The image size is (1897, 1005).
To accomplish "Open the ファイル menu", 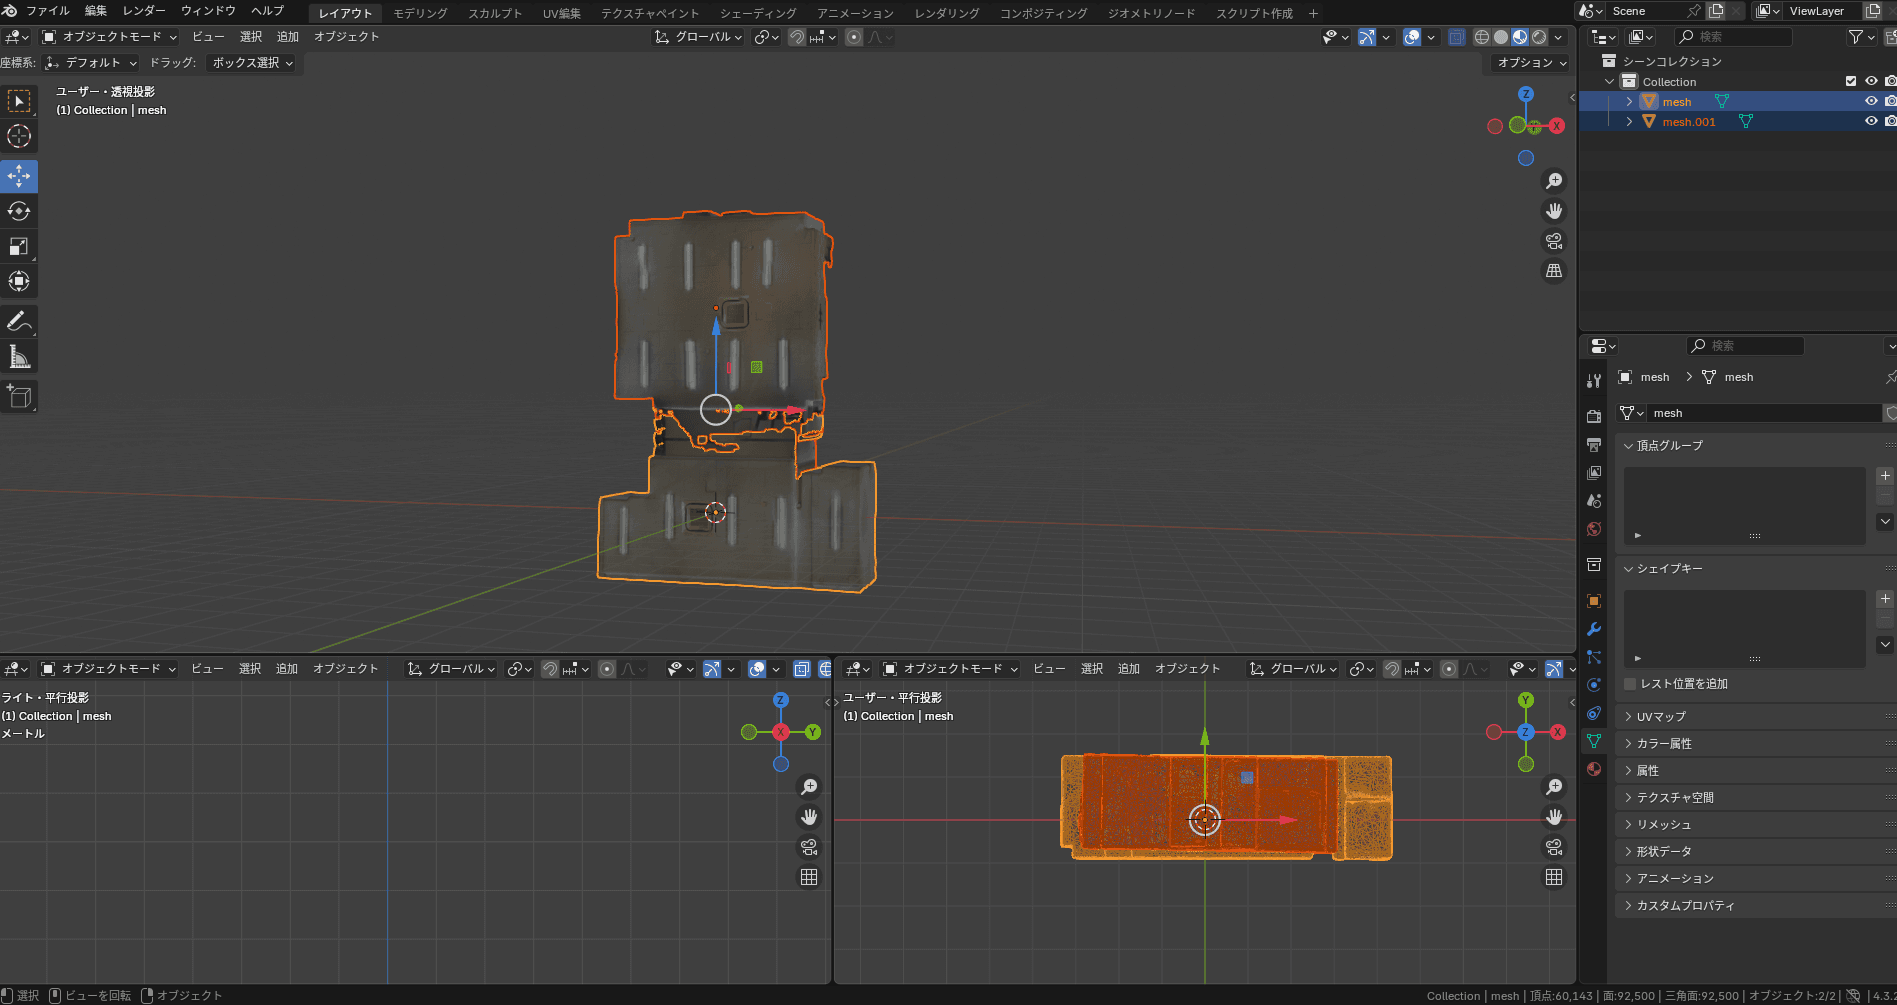I will coord(47,11).
